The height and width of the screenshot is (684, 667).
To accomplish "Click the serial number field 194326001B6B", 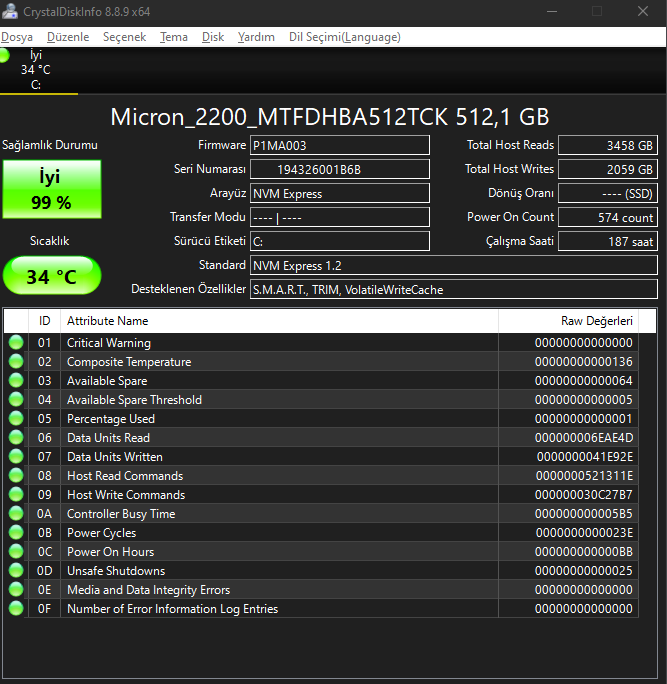I will tap(340, 169).
